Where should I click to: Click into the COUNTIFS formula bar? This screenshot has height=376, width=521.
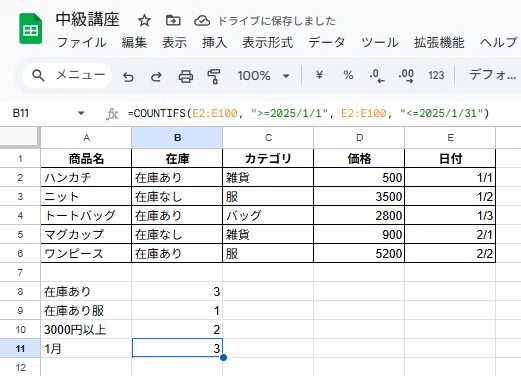click(x=309, y=113)
